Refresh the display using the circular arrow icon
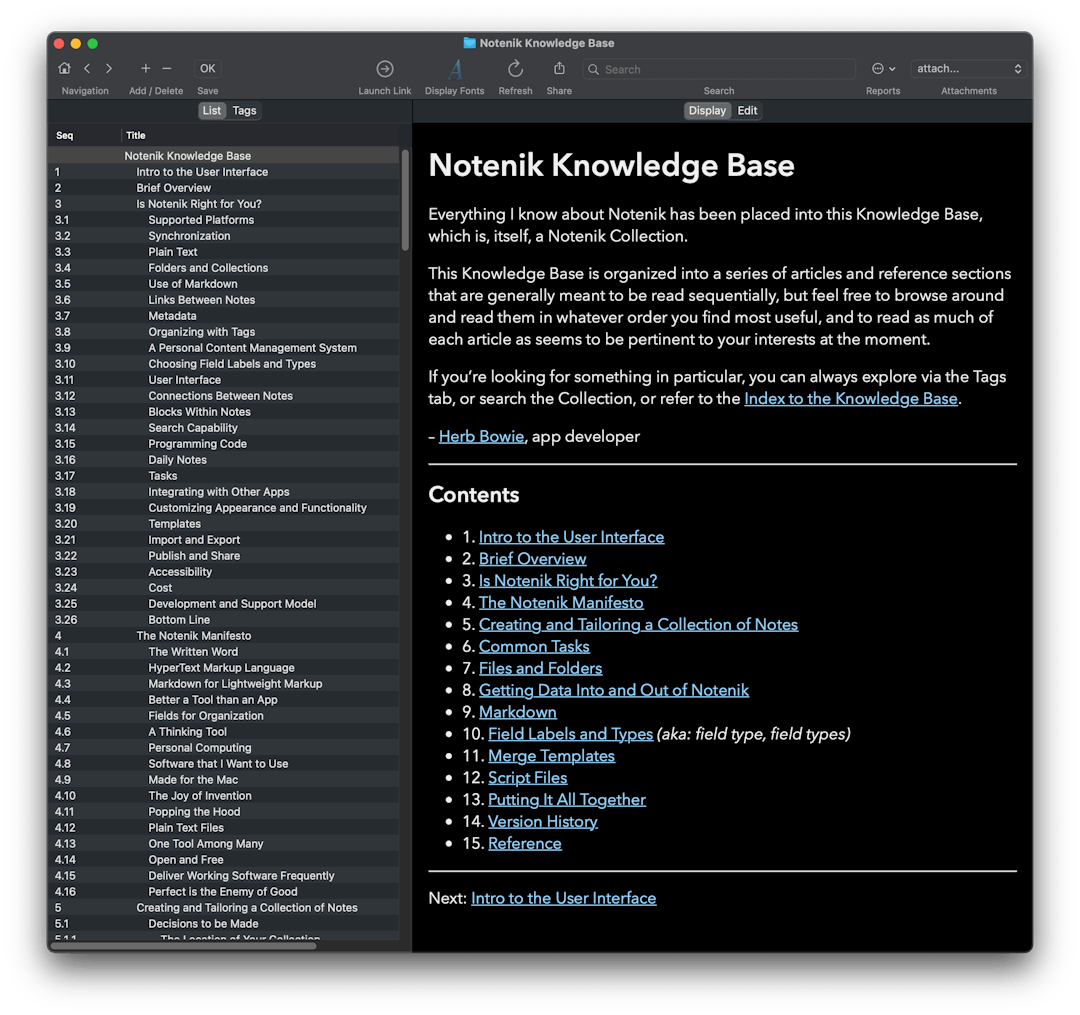1080x1015 pixels. click(x=515, y=69)
